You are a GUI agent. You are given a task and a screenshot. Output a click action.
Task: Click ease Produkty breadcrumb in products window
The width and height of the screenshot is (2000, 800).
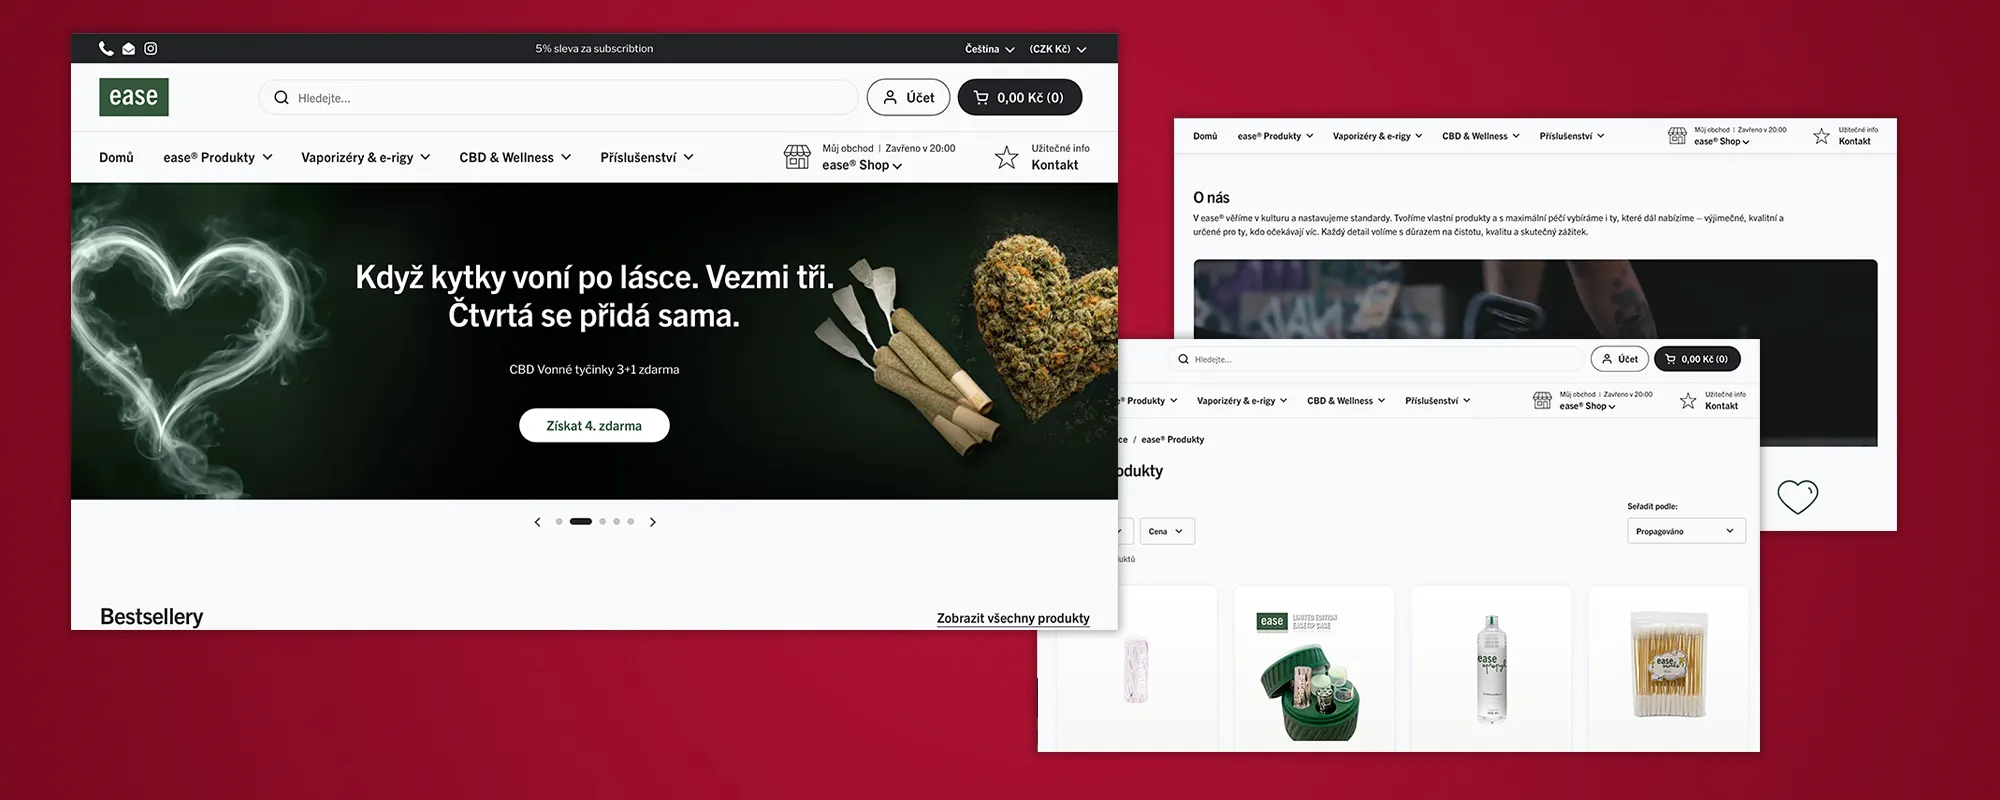point(1172,439)
